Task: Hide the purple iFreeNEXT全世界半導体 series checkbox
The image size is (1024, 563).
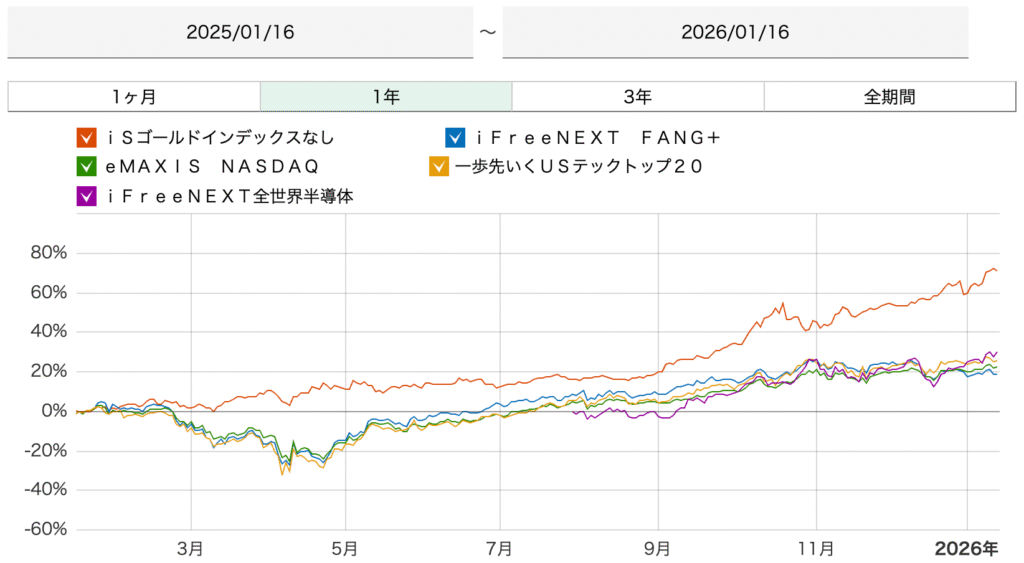Action: (87, 196)
